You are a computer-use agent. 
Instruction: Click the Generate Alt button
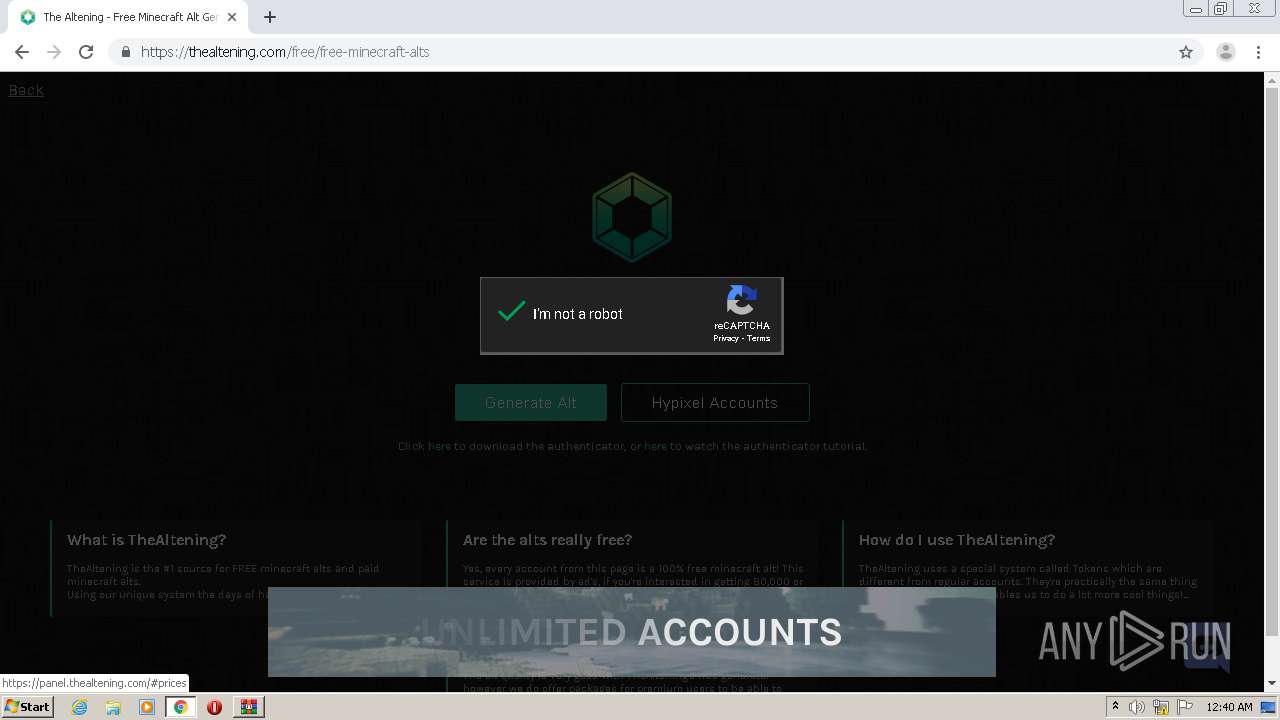point(531,402)
